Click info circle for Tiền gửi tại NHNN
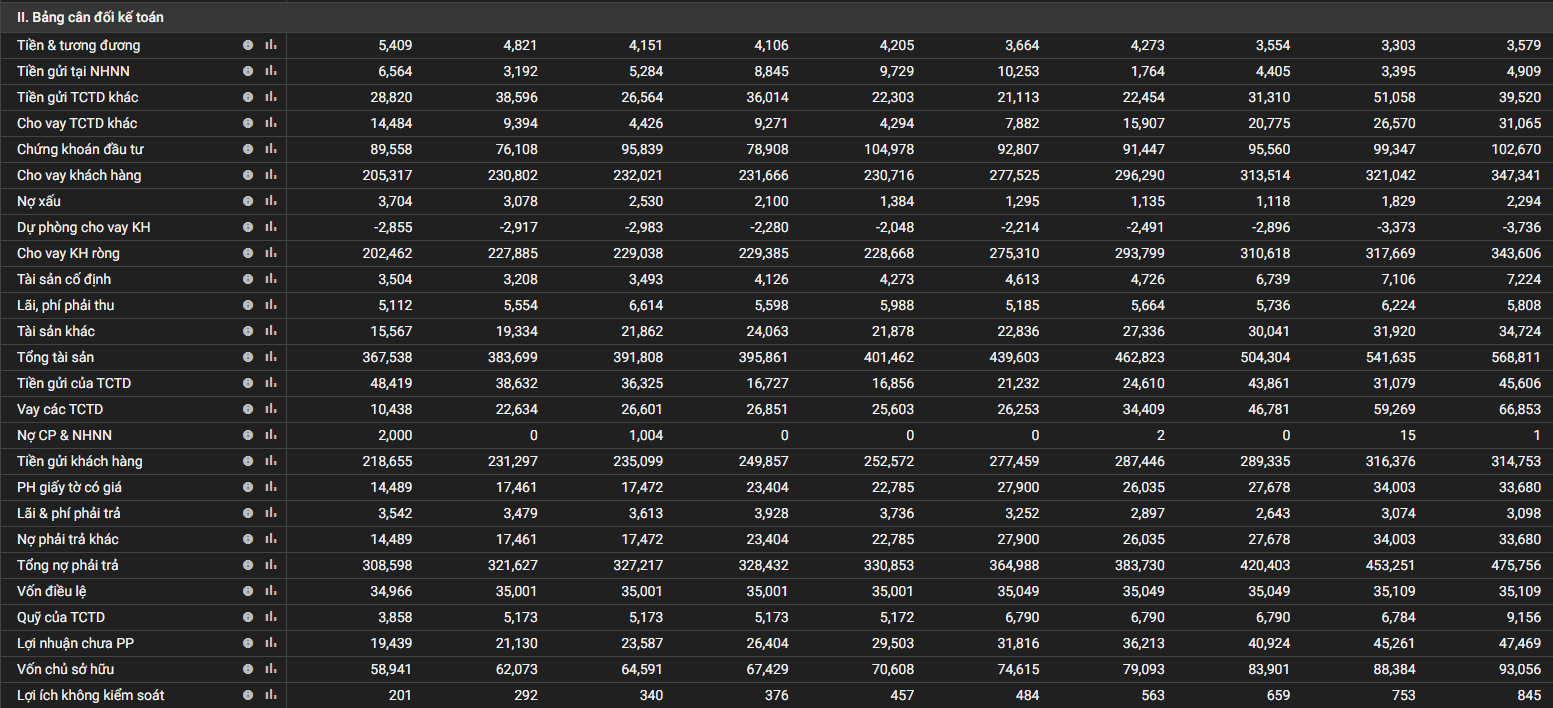The height and width of the screenshot is (708, 1553). point(248,71)
